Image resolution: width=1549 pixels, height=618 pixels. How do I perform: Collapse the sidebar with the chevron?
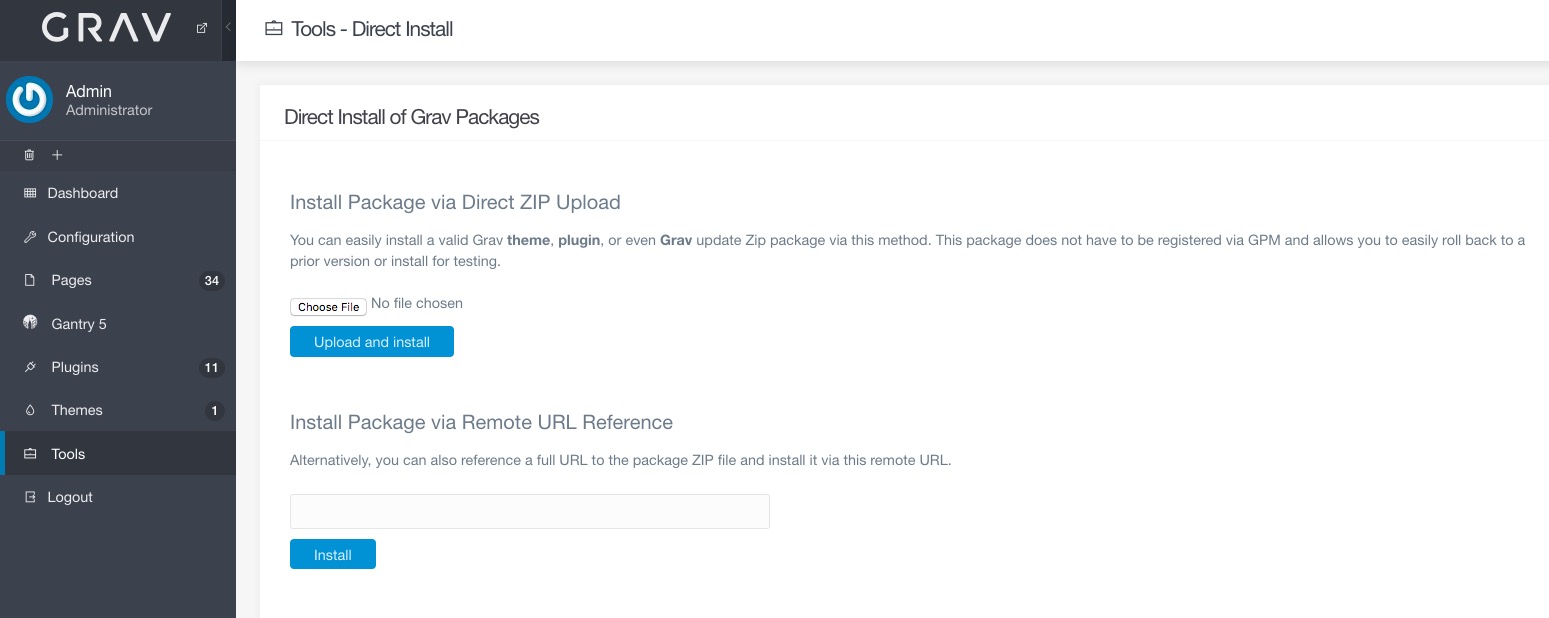pyautogui.click(x=228, y=28)
